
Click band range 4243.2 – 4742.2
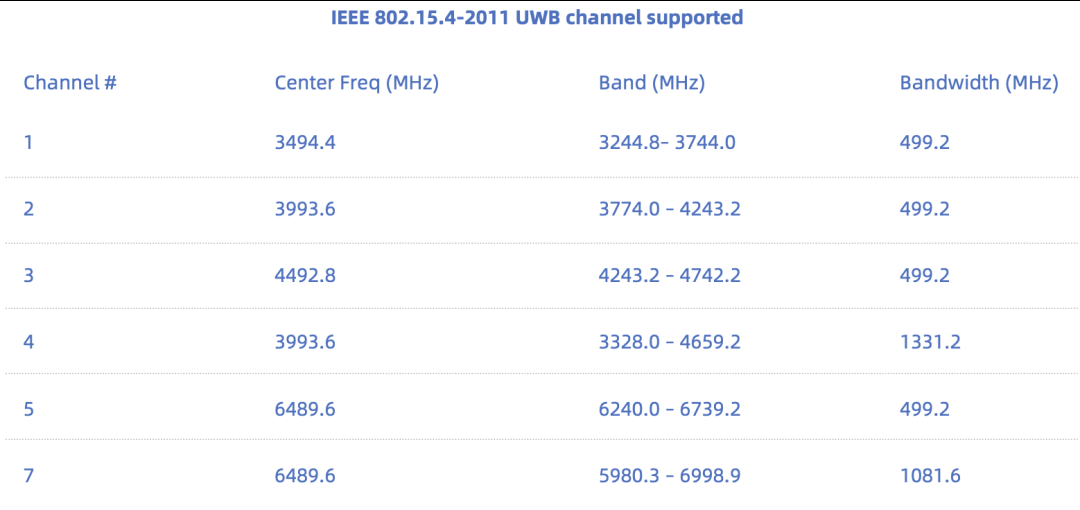669,275
